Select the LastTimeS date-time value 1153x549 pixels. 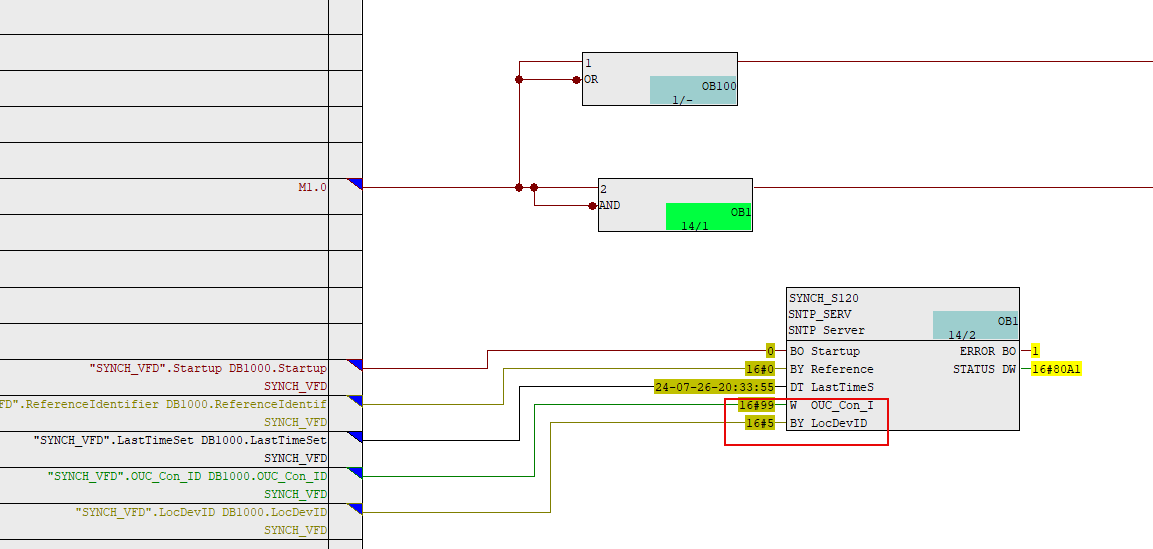click(x=714, y=387)
